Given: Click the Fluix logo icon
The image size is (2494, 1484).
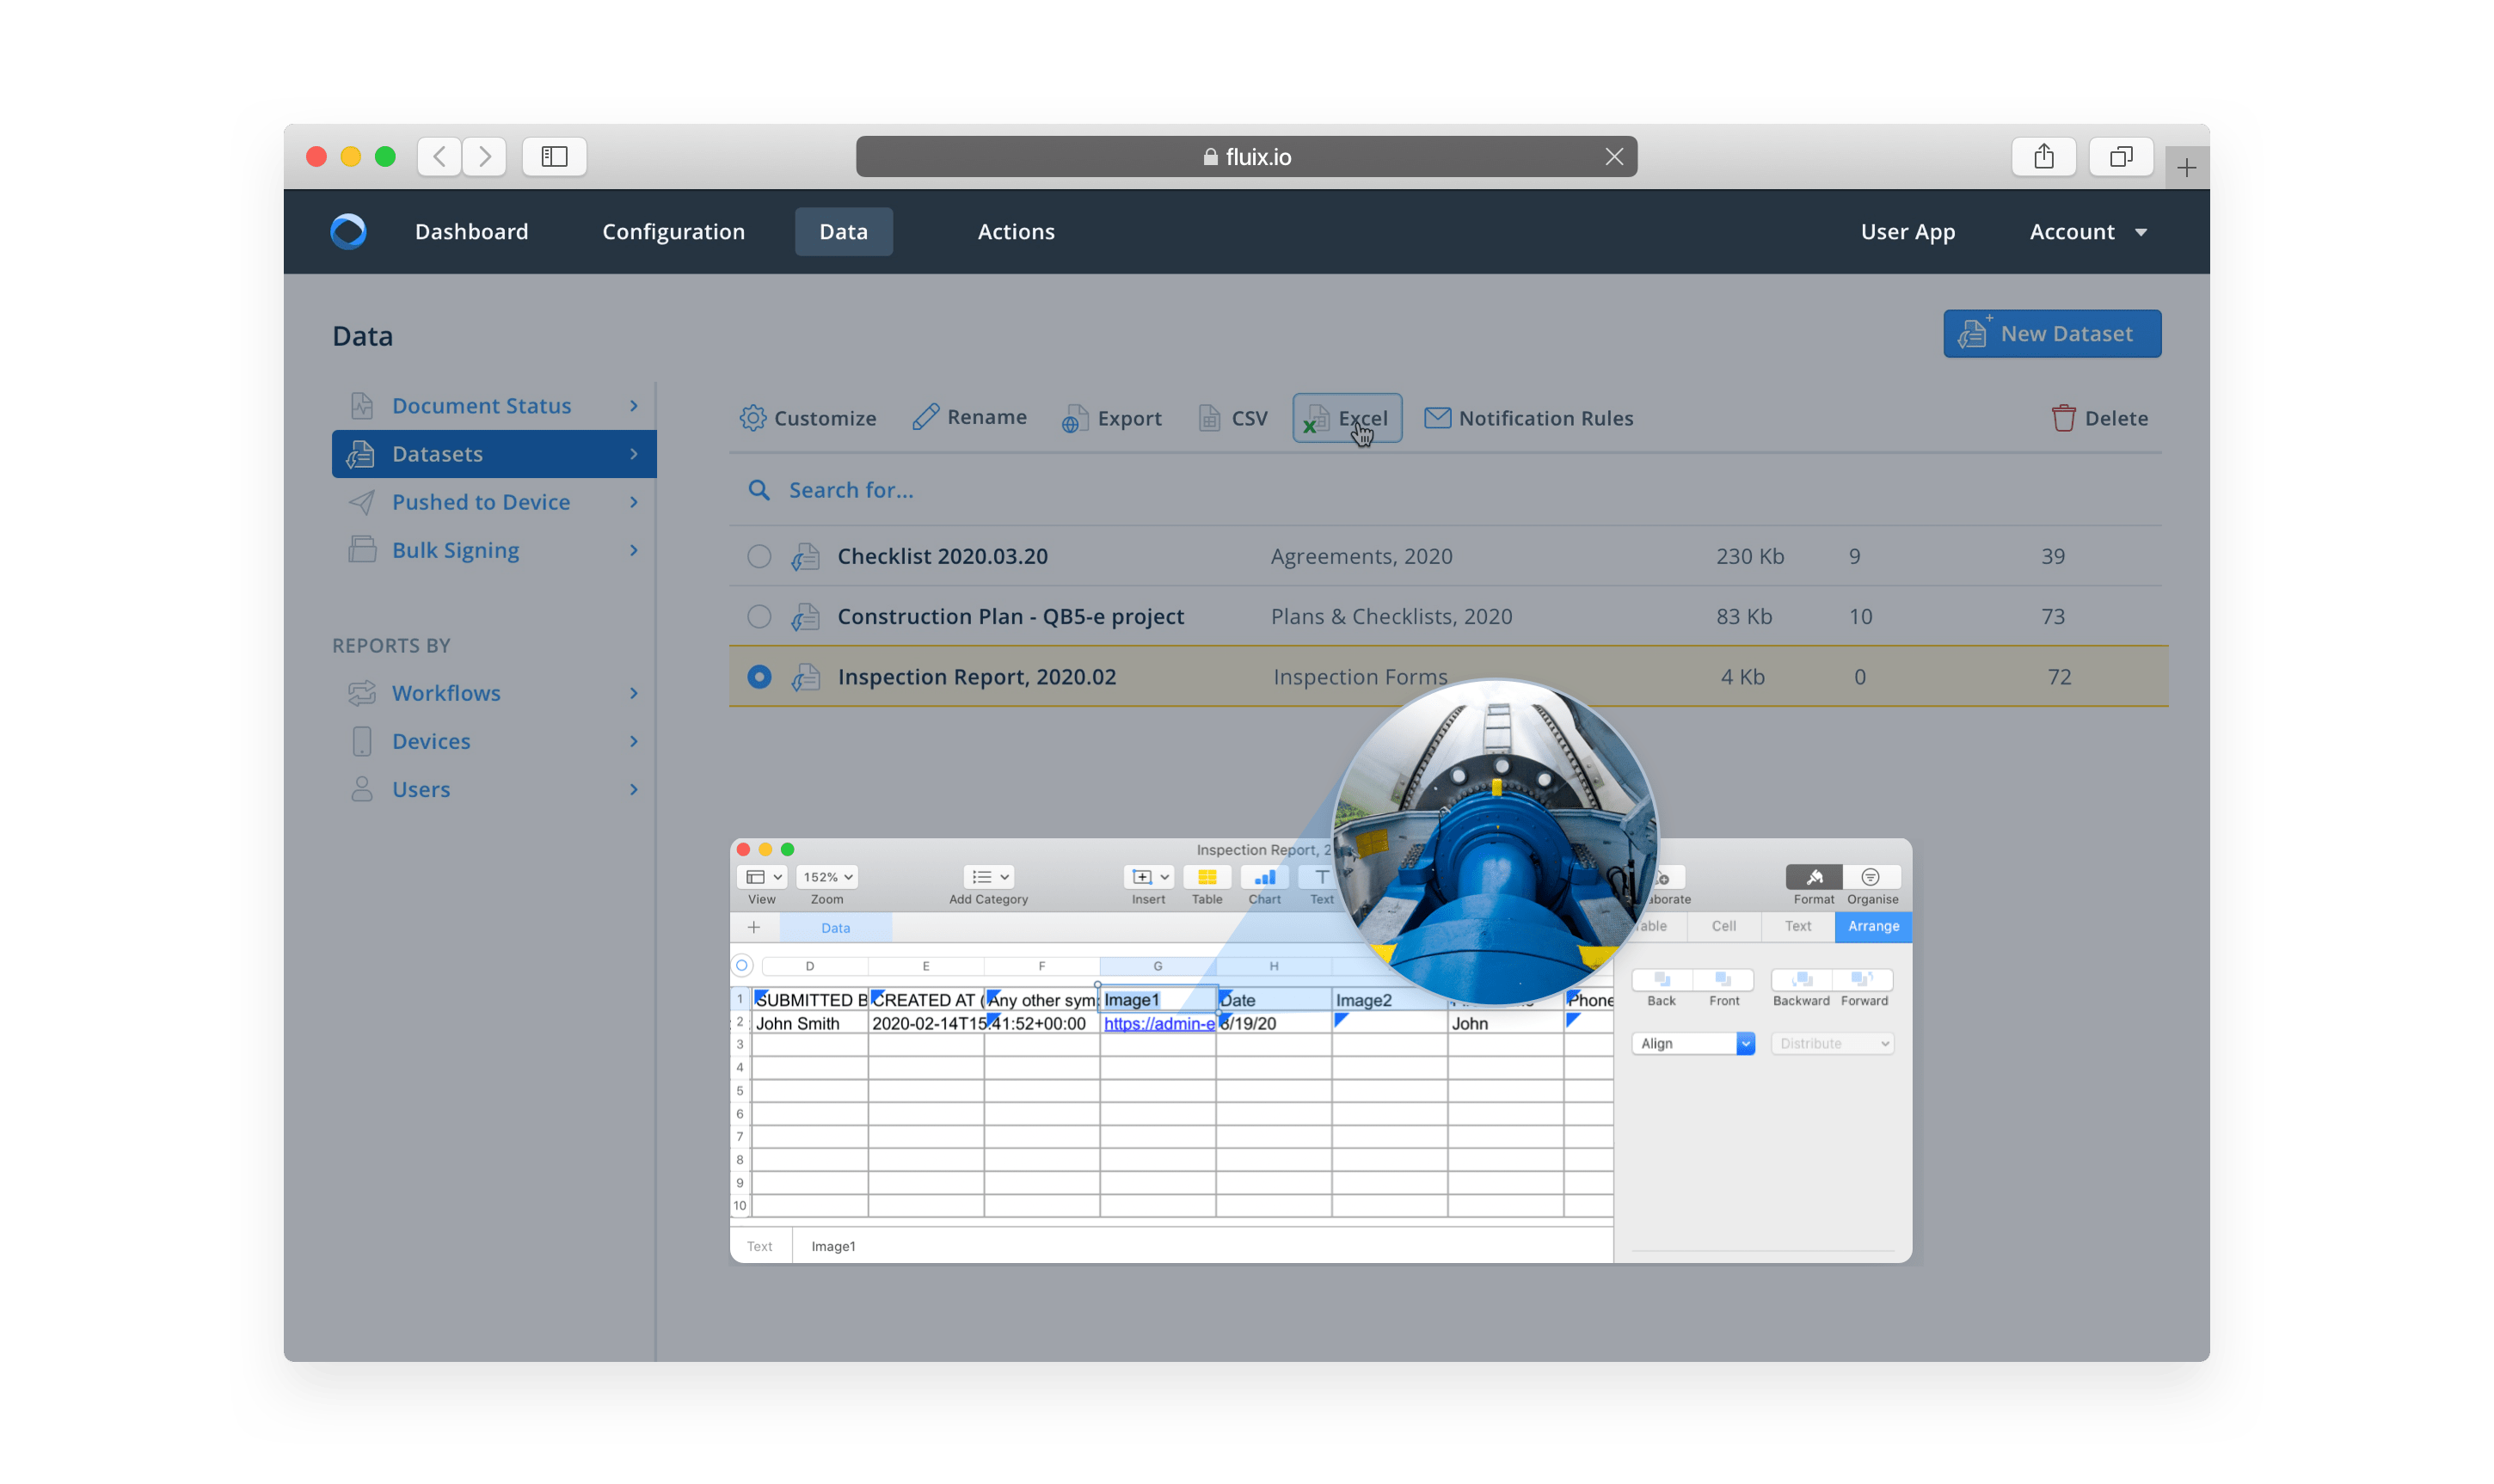Looking at the screenshot, I should pos(348,231).
